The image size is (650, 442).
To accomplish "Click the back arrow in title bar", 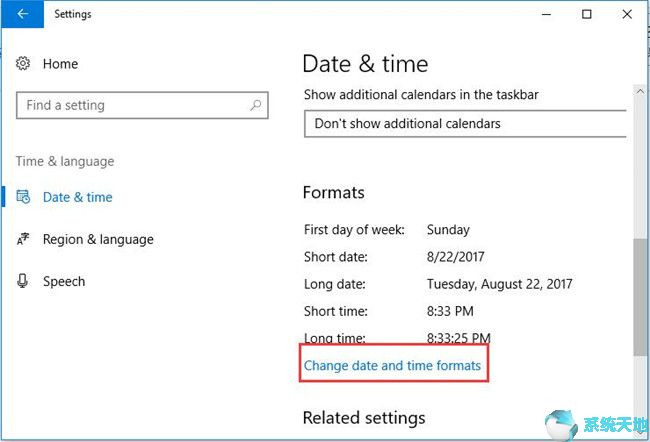I will [22, 14].
